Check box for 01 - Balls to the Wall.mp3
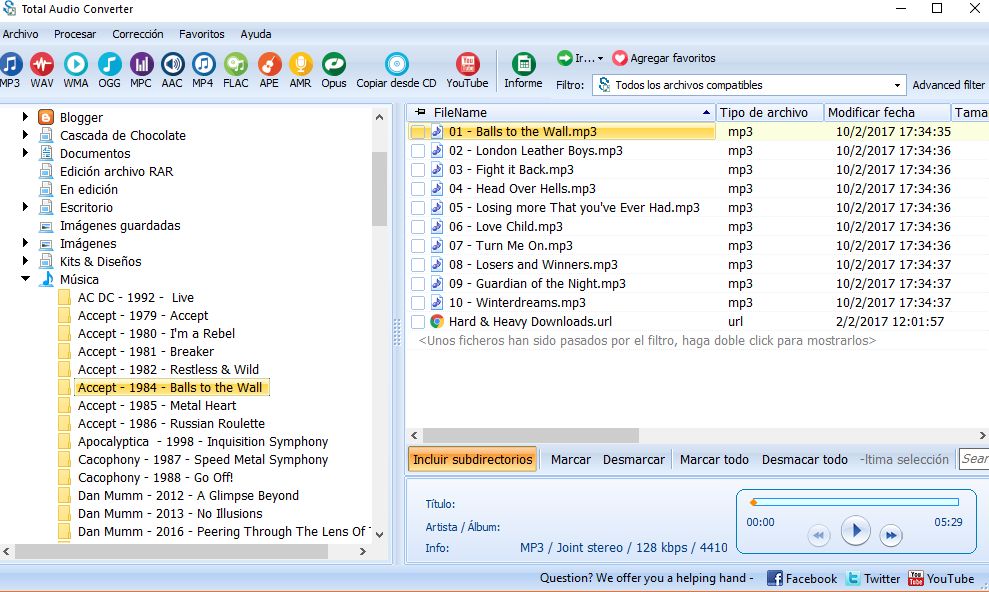The width and height of the screenshot is (989, 592). (418, 132)
